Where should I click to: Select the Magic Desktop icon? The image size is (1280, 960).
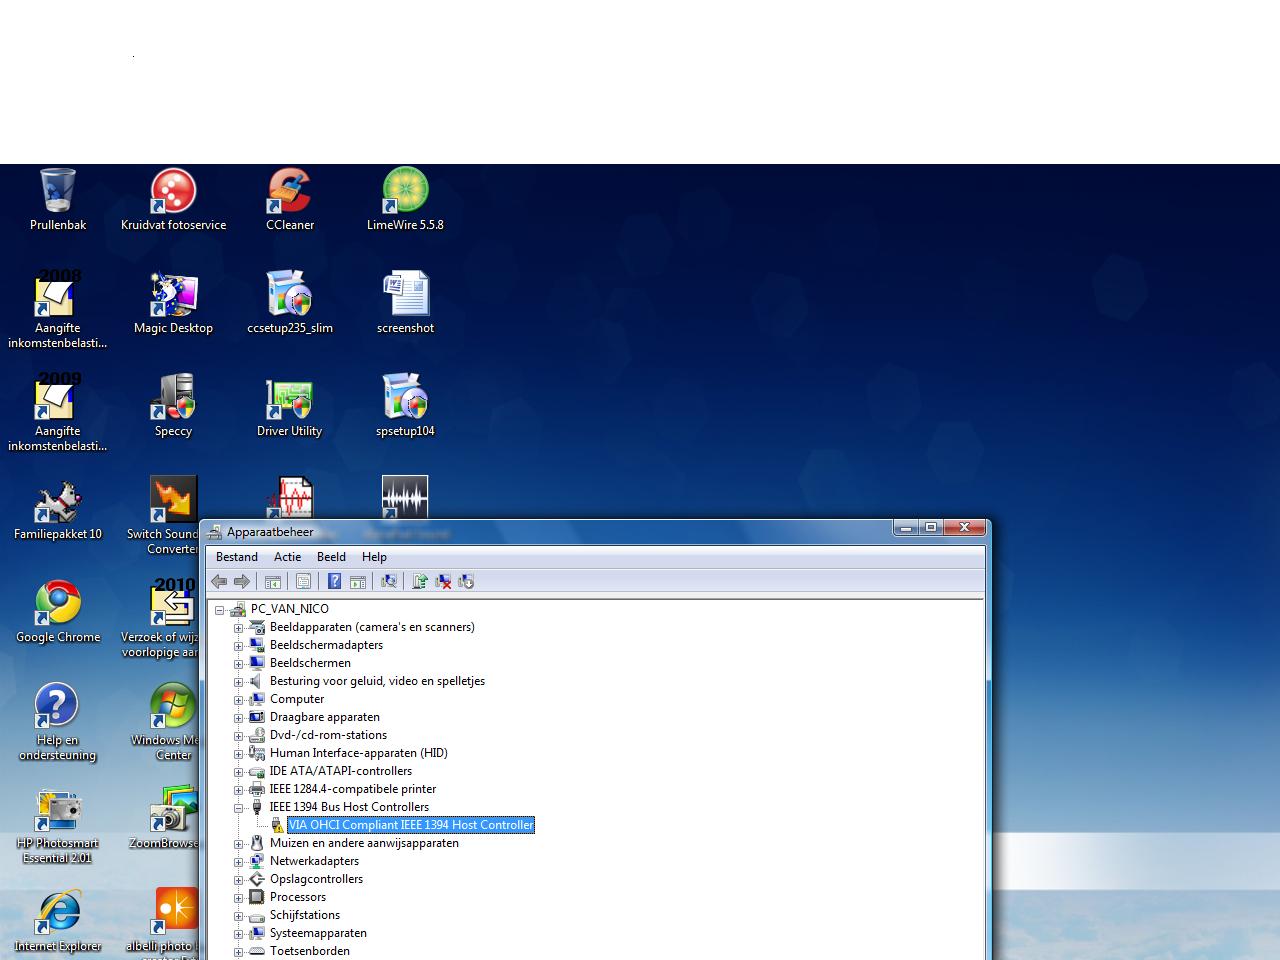173,303
